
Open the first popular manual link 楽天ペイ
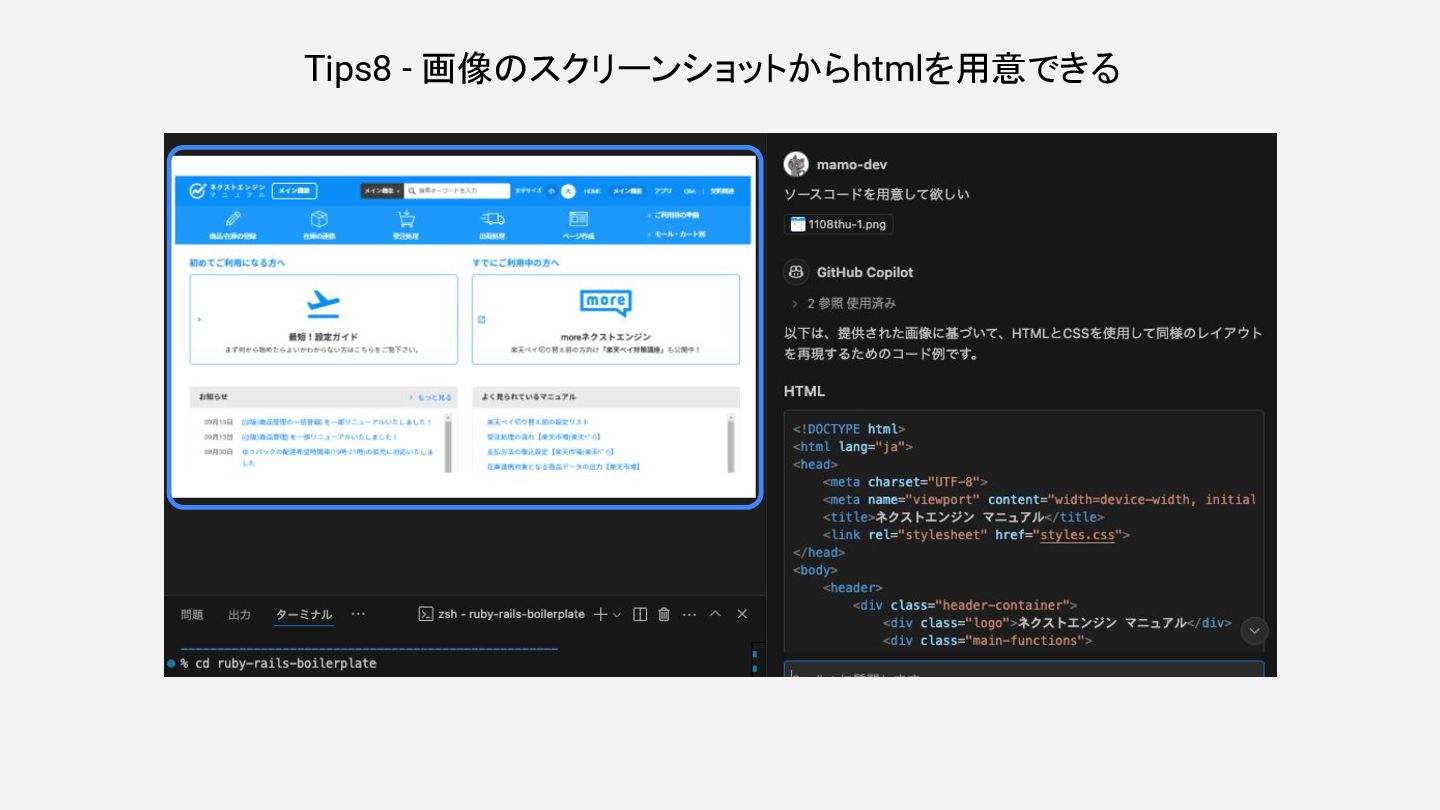(538, 422)
